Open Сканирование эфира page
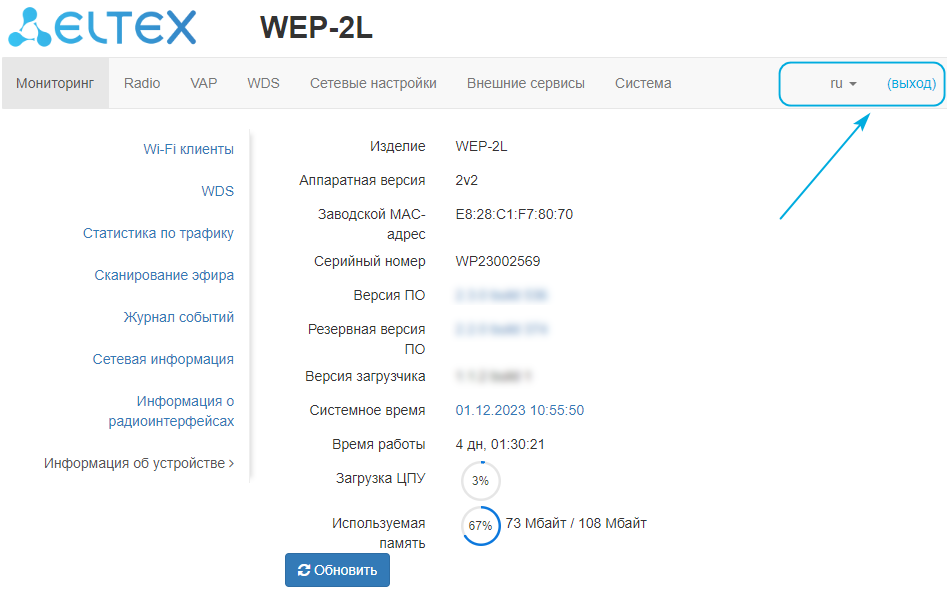The width and height of the screenshot is (951, 594). (164, 275)
